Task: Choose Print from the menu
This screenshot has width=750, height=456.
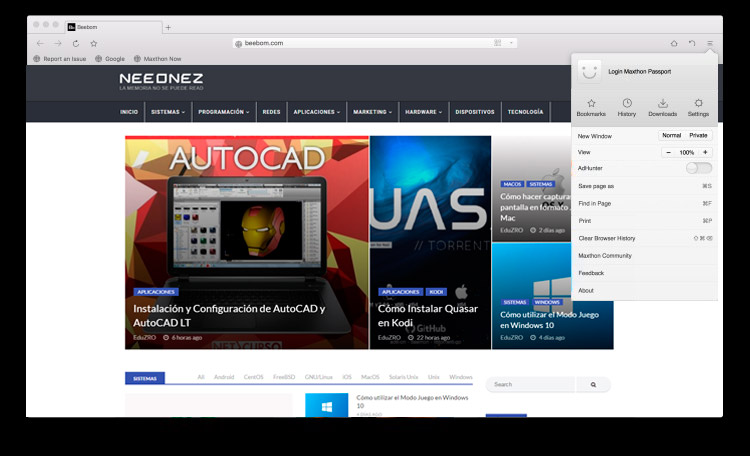Action: 644,221
